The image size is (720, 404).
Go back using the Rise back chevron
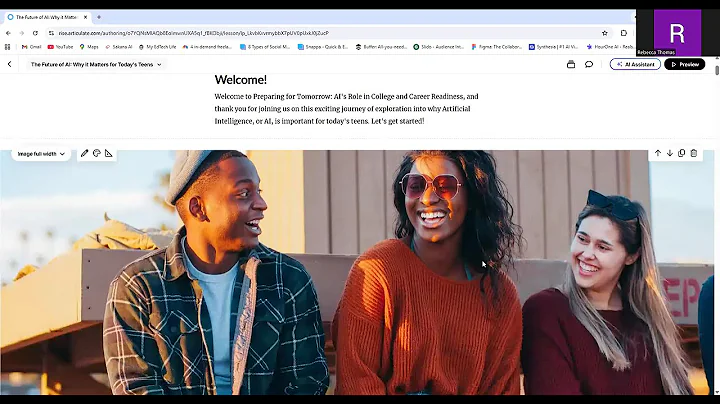[x=10, y=64]
